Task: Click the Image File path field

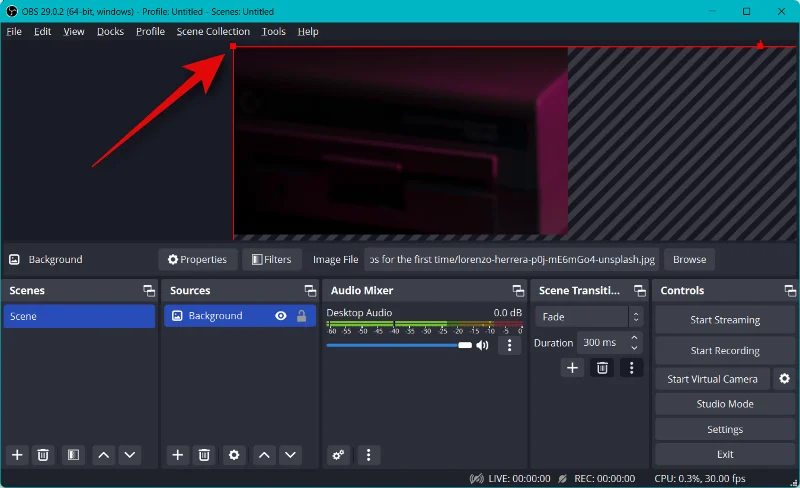Action: coord(511,259)
